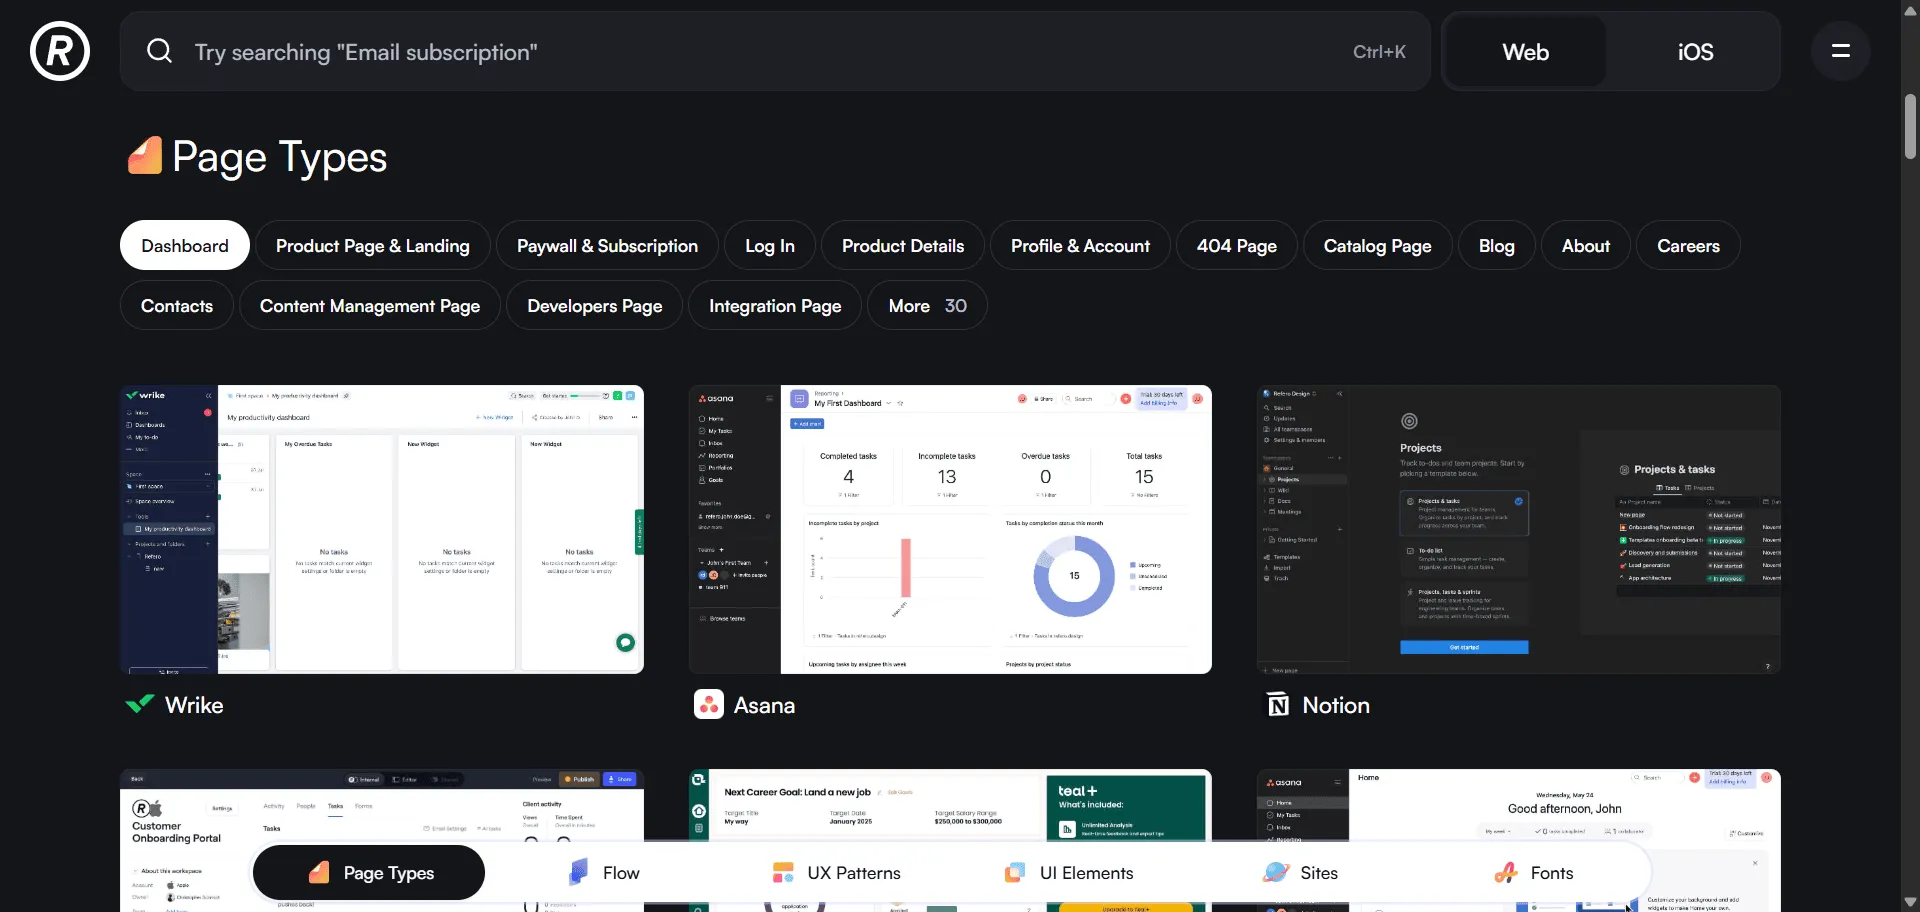Click the Asana logo icon
This screenshot has width=1920, height=912.
(x=709, y=705)
